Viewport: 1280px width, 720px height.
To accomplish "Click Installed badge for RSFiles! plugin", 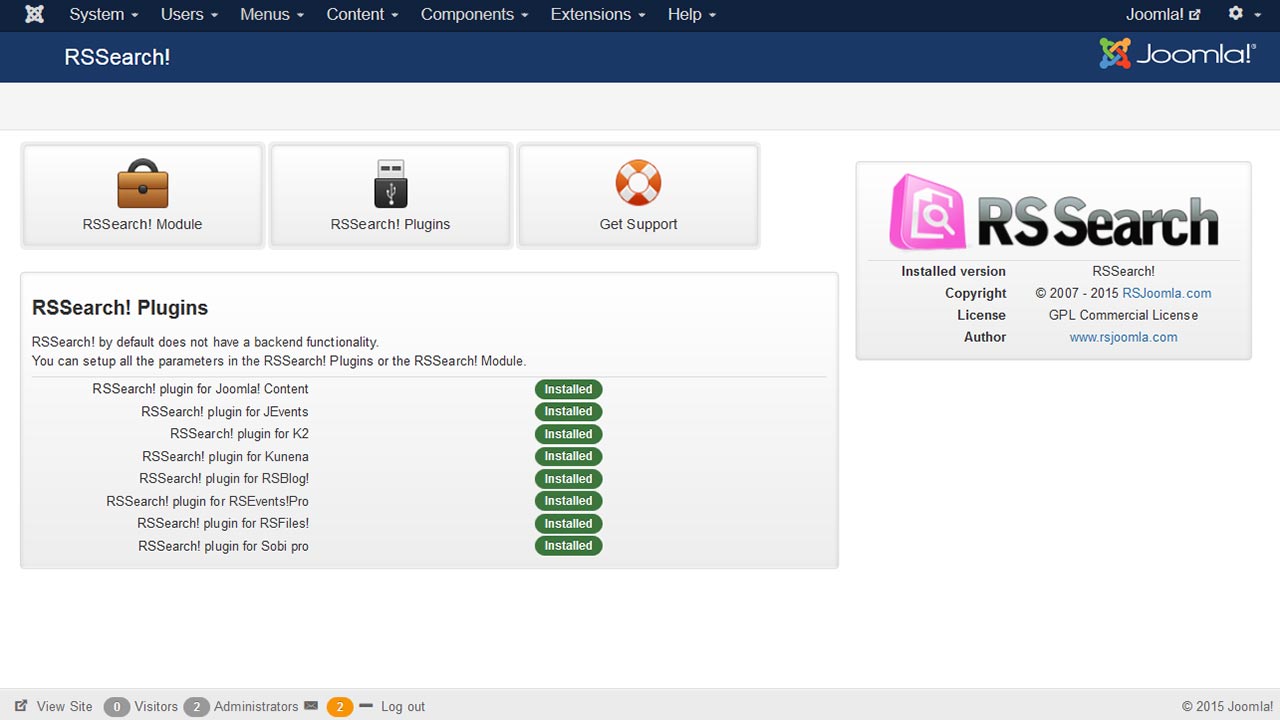I will [x=568, y=523].
